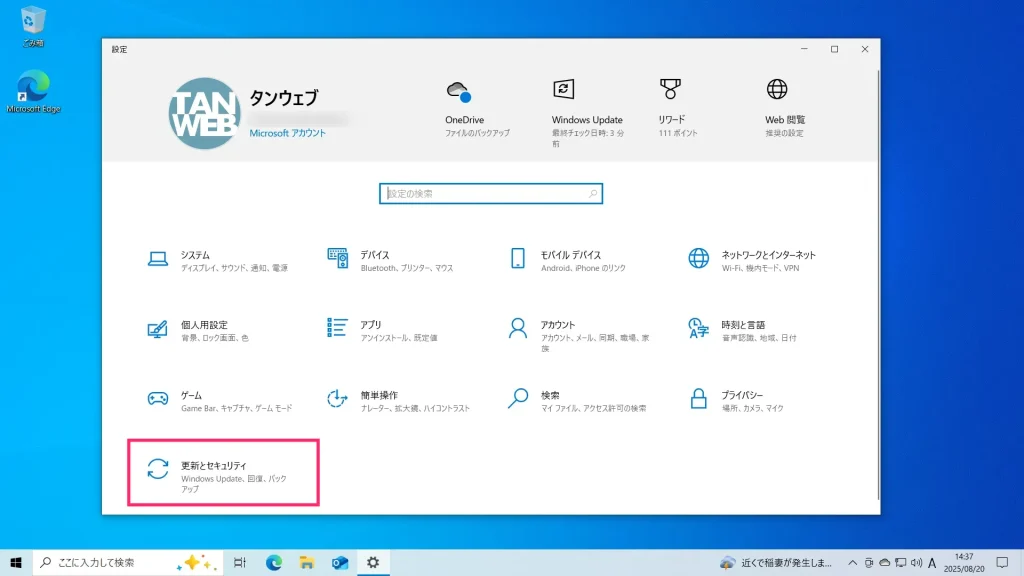Open the モバイル デバイス settings category

pos(567,261)
